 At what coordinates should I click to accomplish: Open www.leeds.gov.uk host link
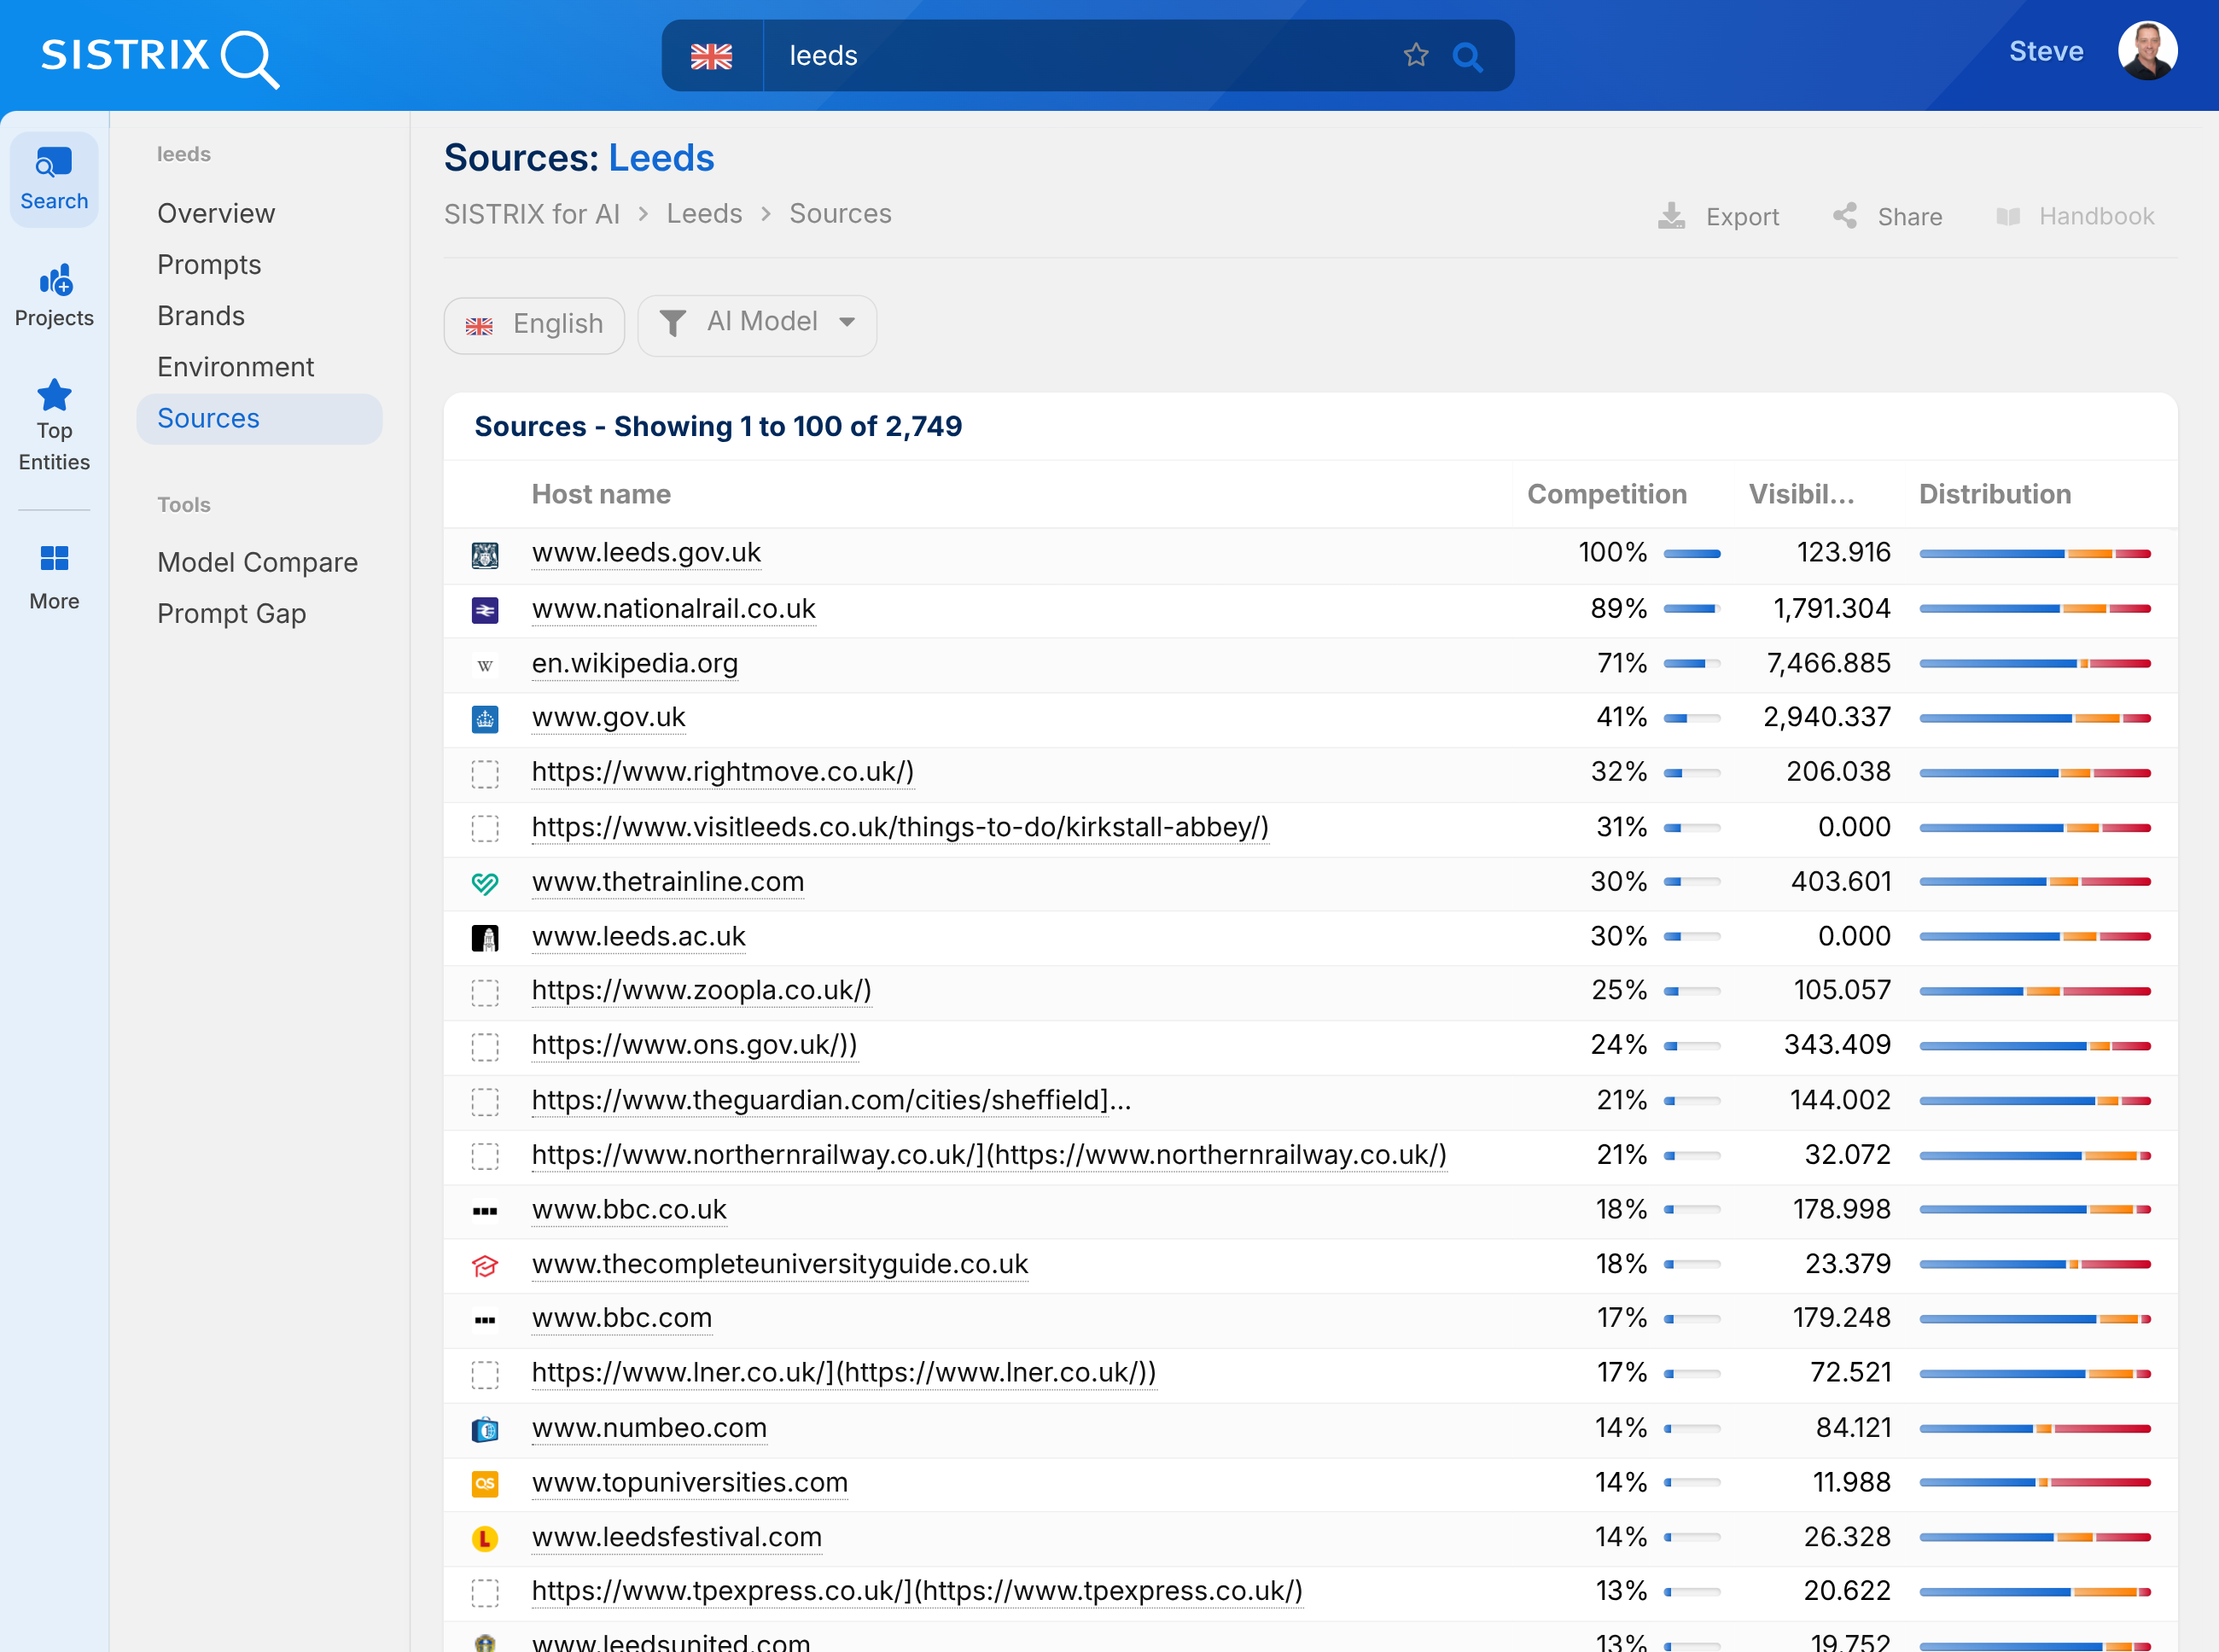tap(646, 552)
